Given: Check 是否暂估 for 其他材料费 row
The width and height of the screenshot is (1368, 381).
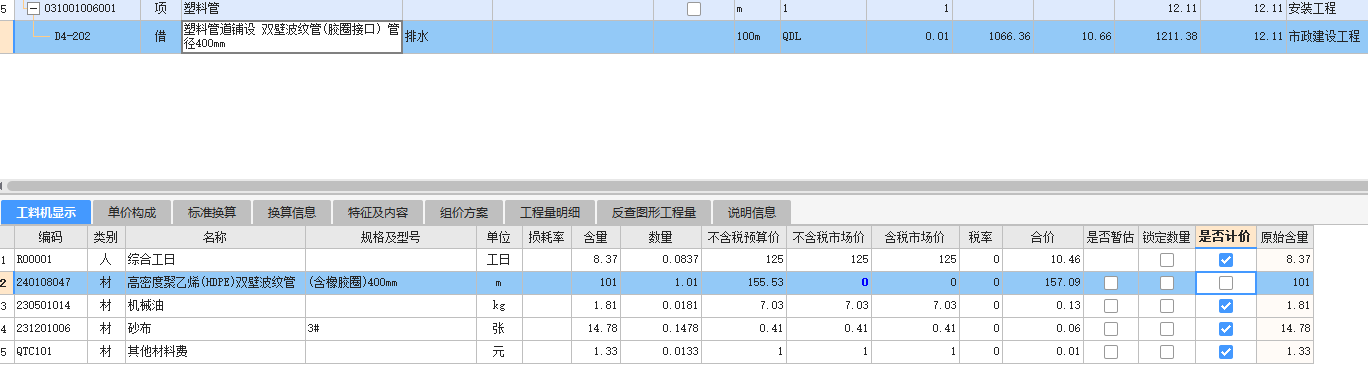Looking at the screenshot, I should coord(1110,352).
